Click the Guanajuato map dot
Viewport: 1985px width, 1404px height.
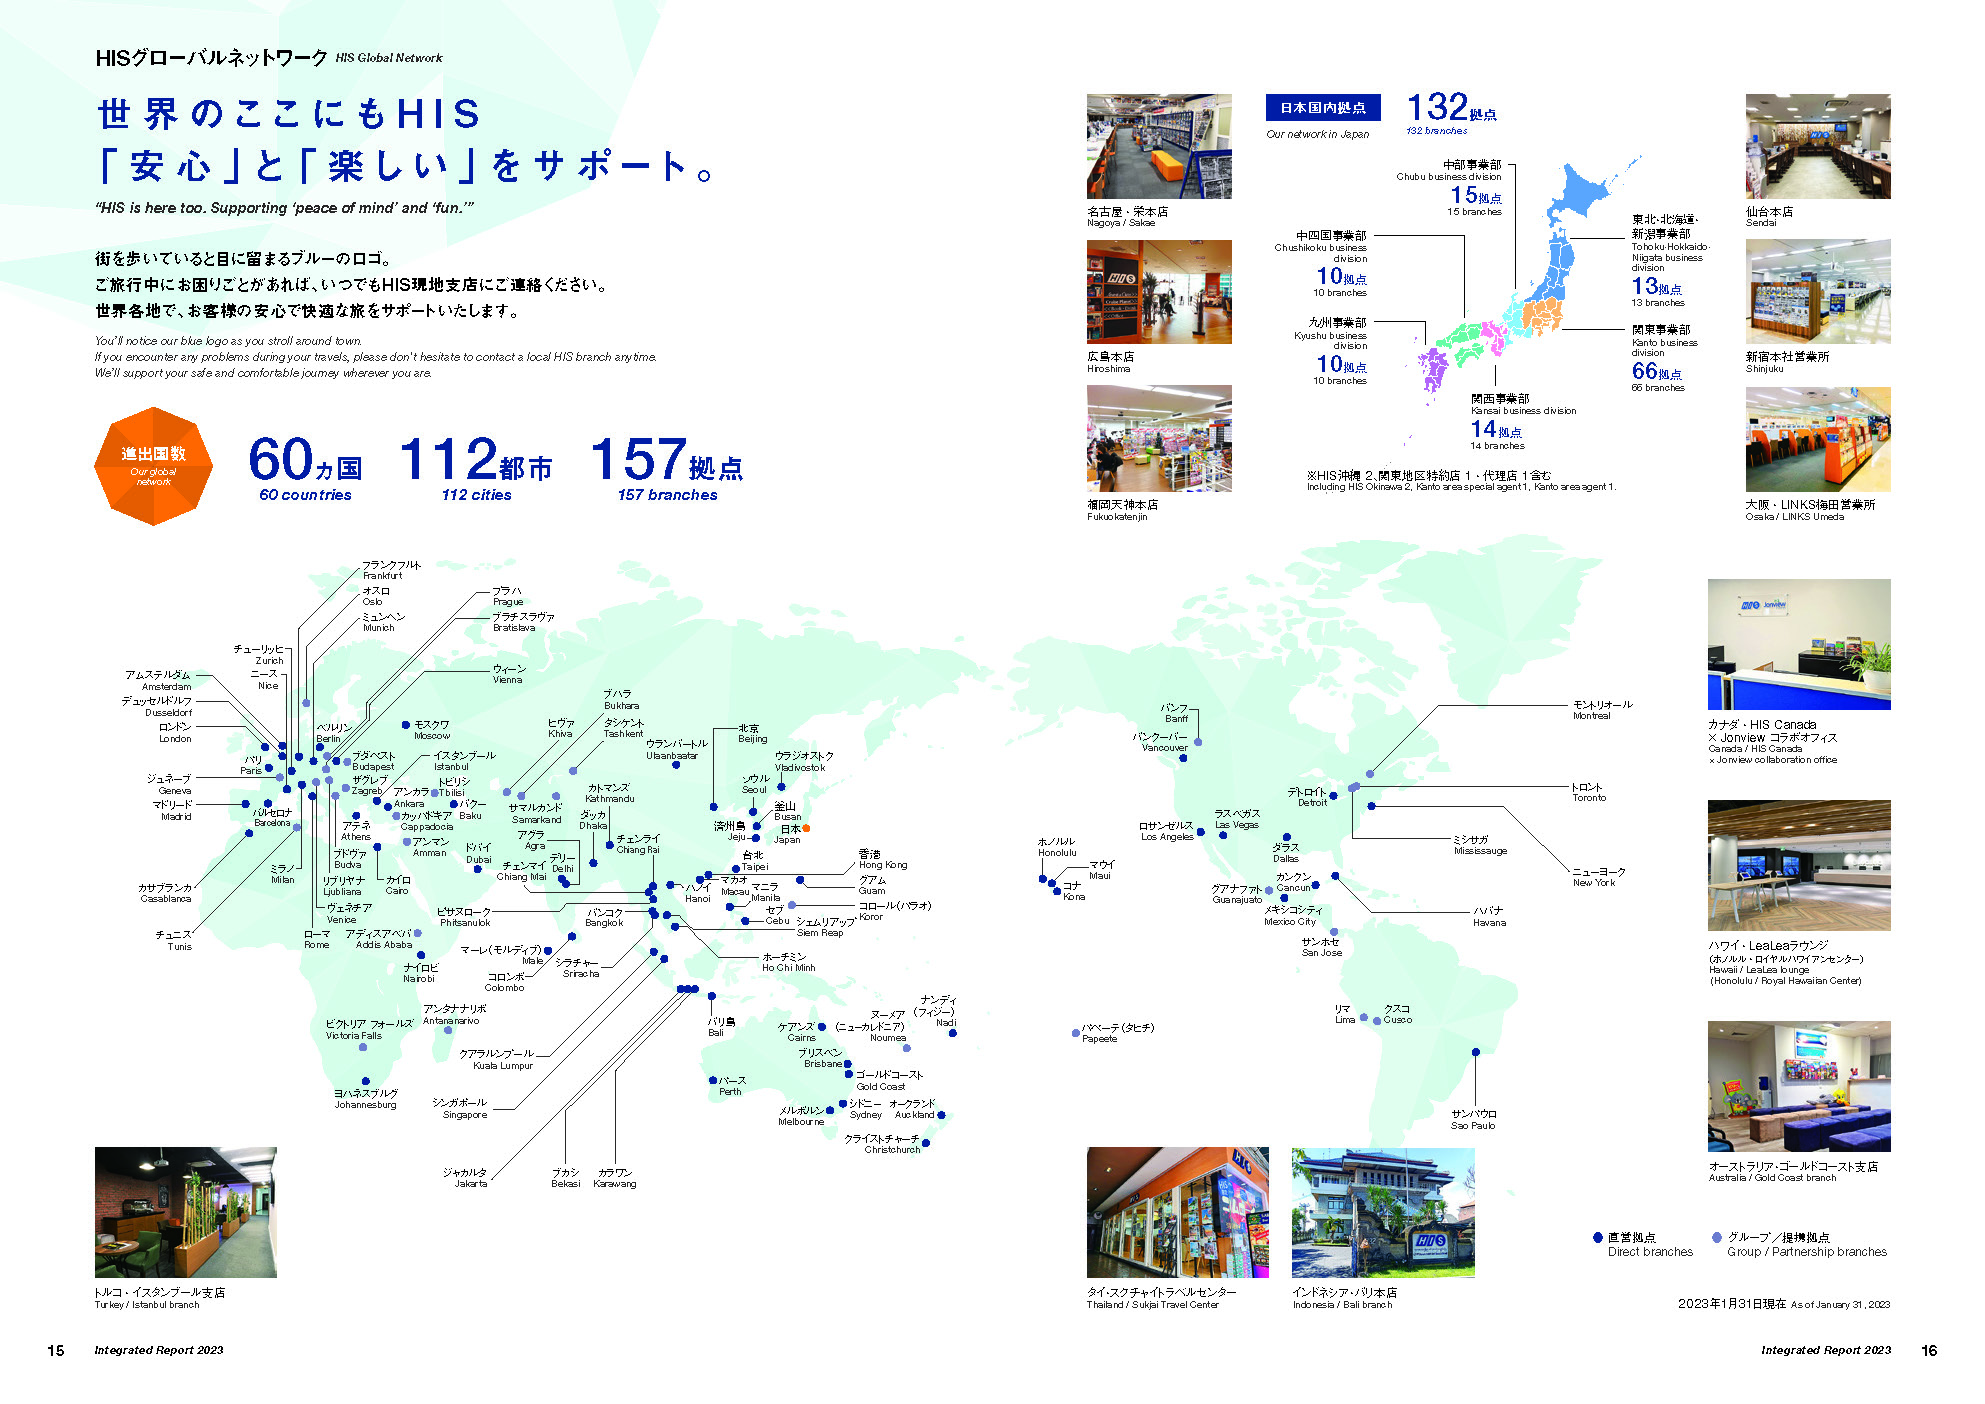(1268, 890)
